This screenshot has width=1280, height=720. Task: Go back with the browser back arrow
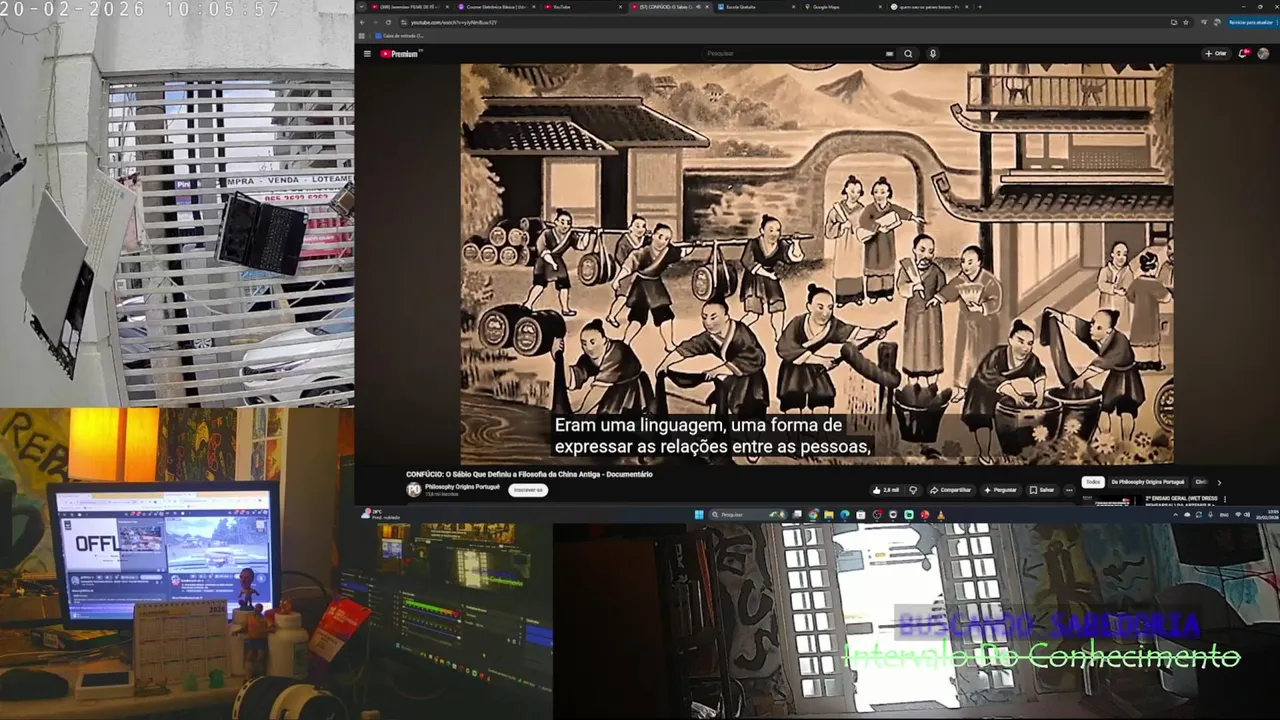click(x=362, y=22)
